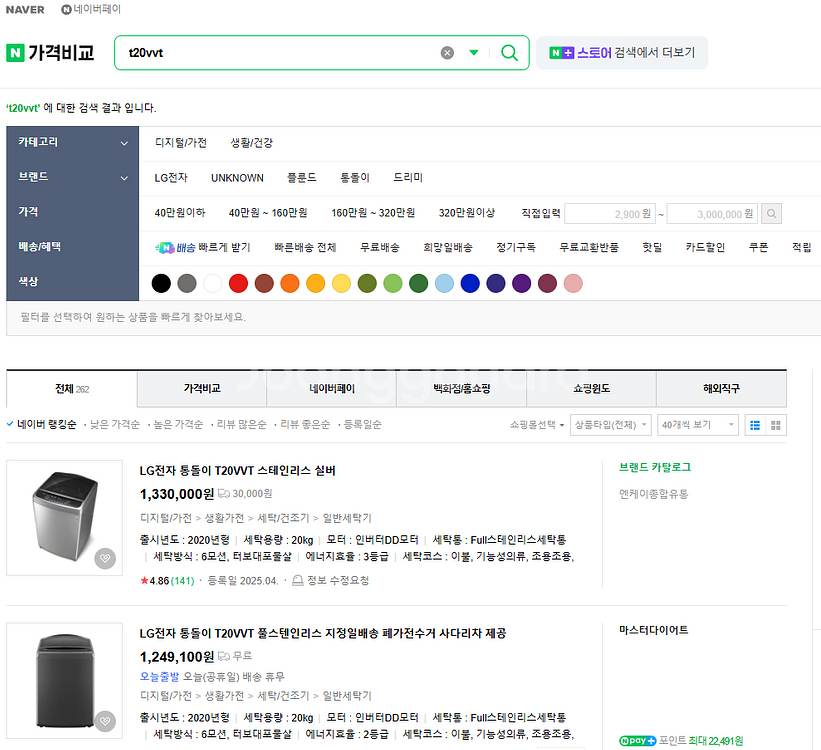Switch to grid view icon
The width and height of the screenshot is (821, 750).
click(x=776, y=425)
